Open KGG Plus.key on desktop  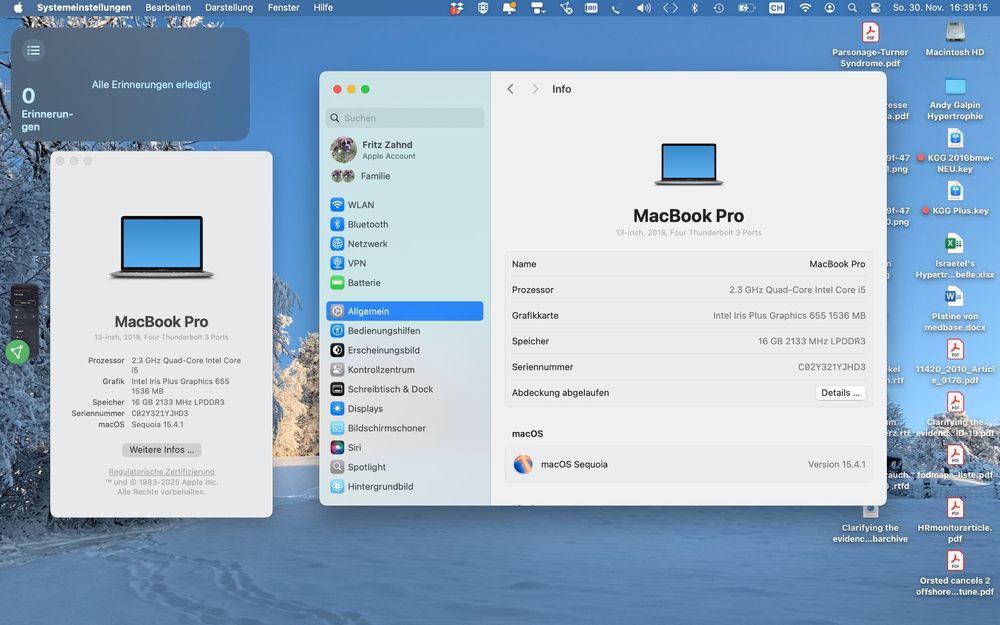955,198
